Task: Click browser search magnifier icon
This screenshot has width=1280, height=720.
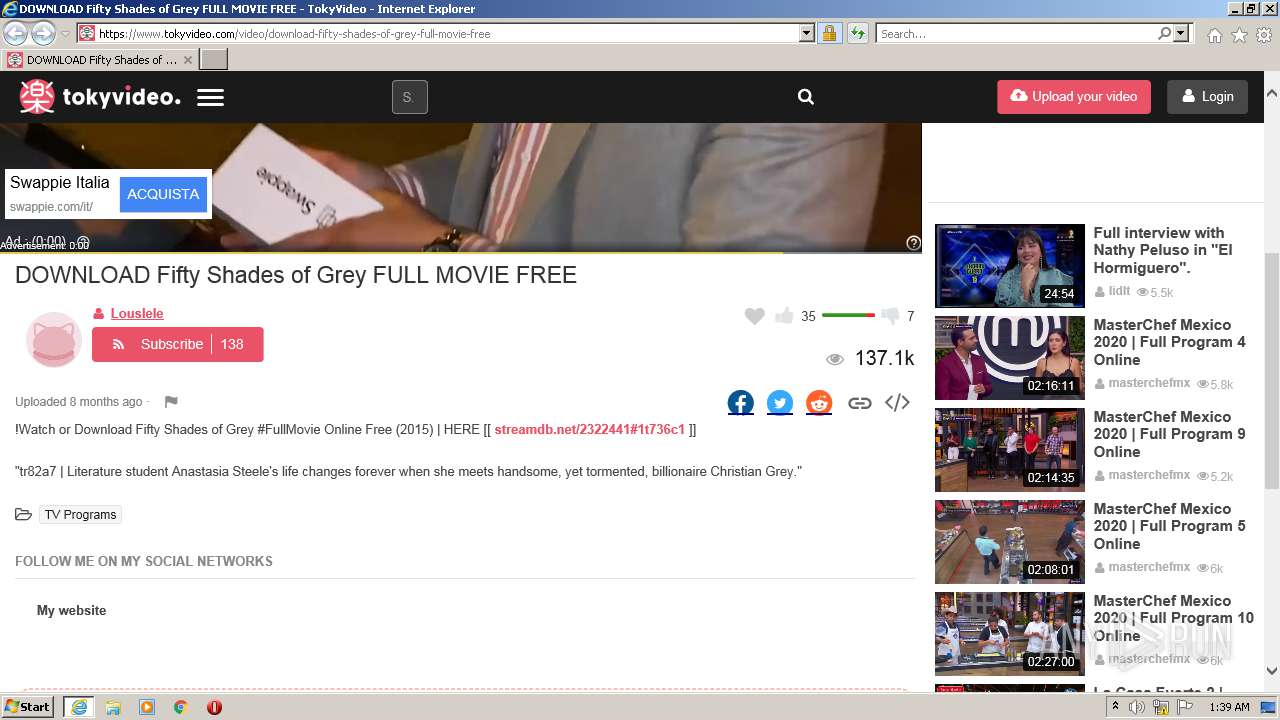Action: pyautogui.click(x=1164, y=33)
